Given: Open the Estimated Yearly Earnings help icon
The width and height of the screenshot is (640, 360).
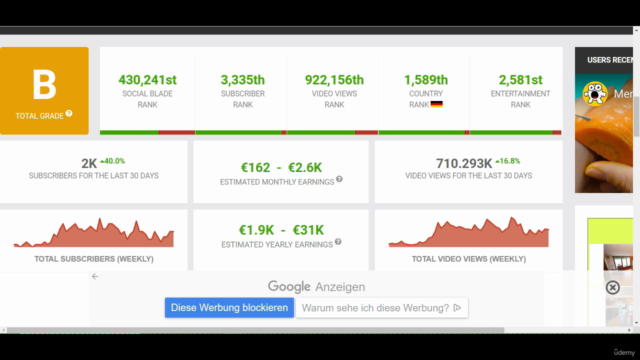Looking at the screenshot, I should click(338, 242).
